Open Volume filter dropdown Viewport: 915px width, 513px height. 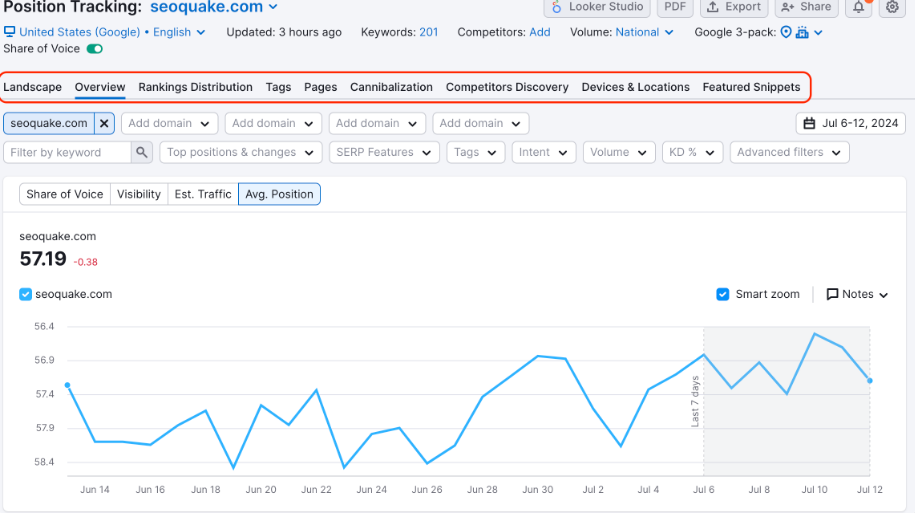click(x=619, y=152)
